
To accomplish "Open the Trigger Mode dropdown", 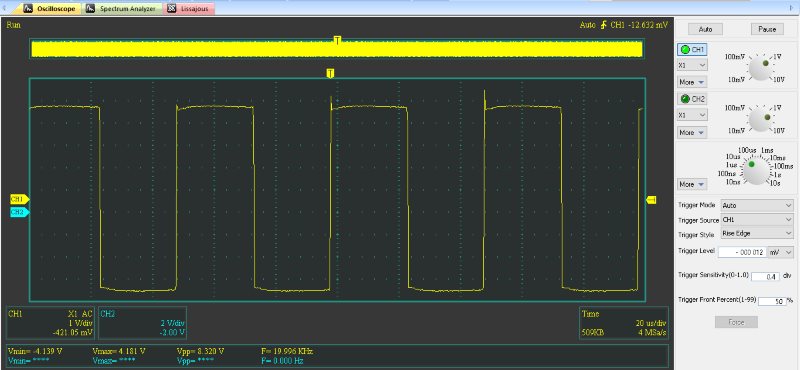I will click(x=757, y=205).
